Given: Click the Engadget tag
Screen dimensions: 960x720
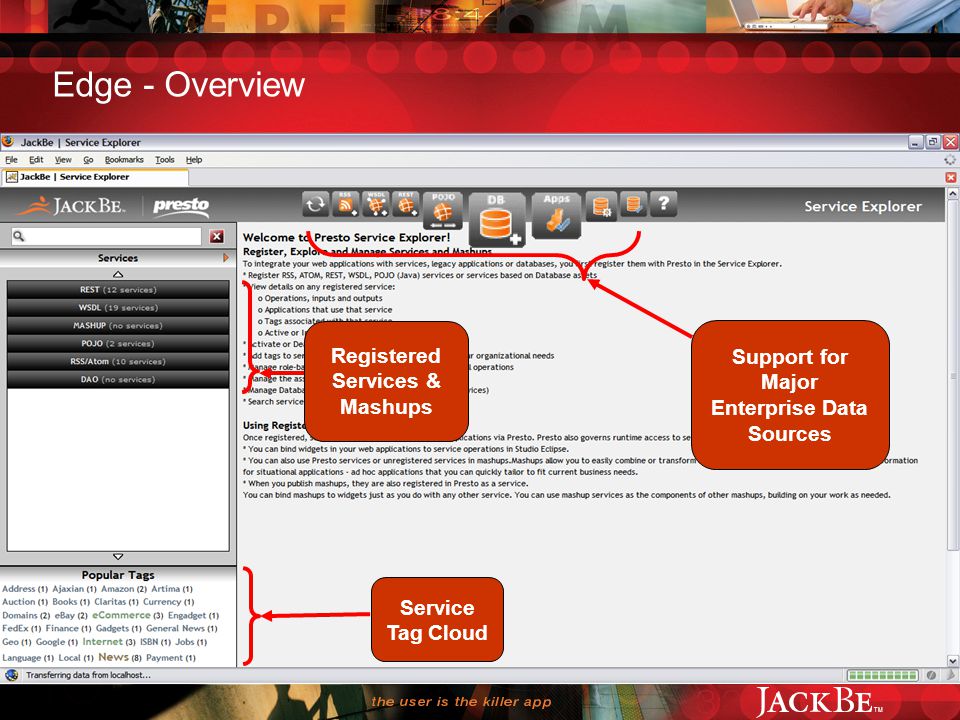Looking at the screenshot, I should pyautogui.click(x=187, y=615).
